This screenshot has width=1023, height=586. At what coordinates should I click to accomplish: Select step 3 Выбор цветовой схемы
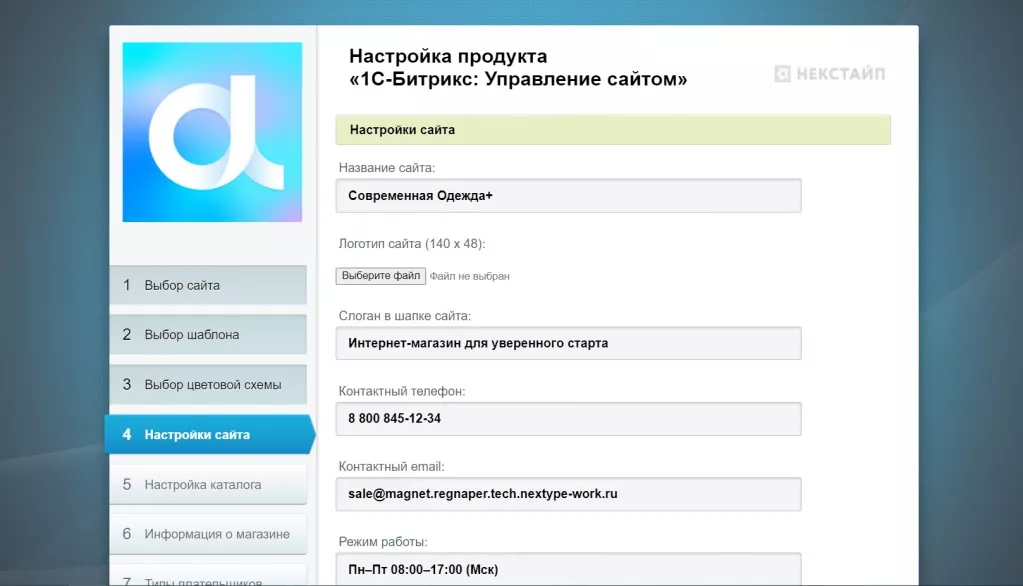tap(208, 384)
